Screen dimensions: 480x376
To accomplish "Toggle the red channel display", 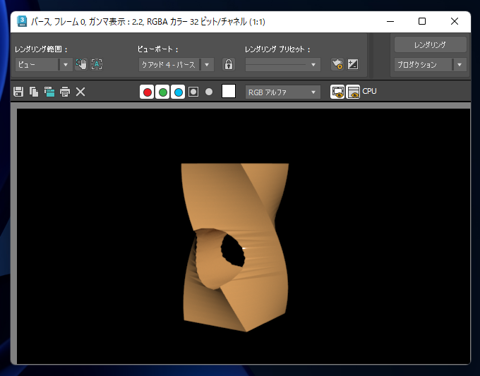I will pos(147,92).
